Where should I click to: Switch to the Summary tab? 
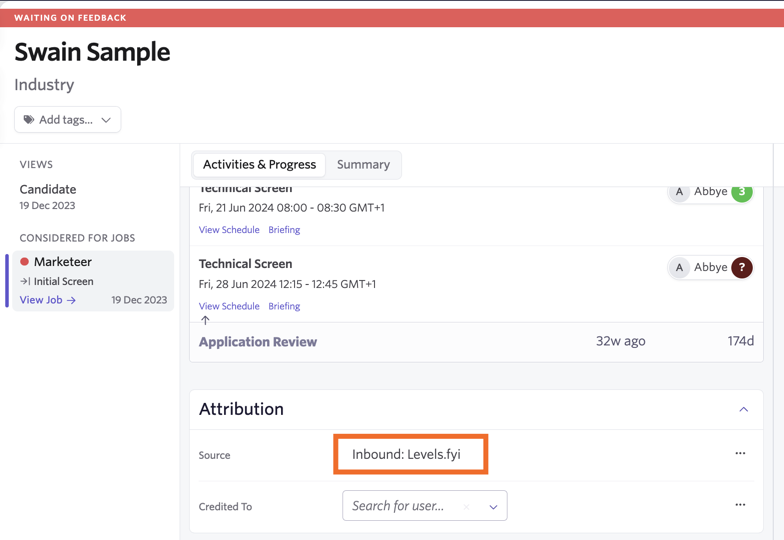click(363, 164)
